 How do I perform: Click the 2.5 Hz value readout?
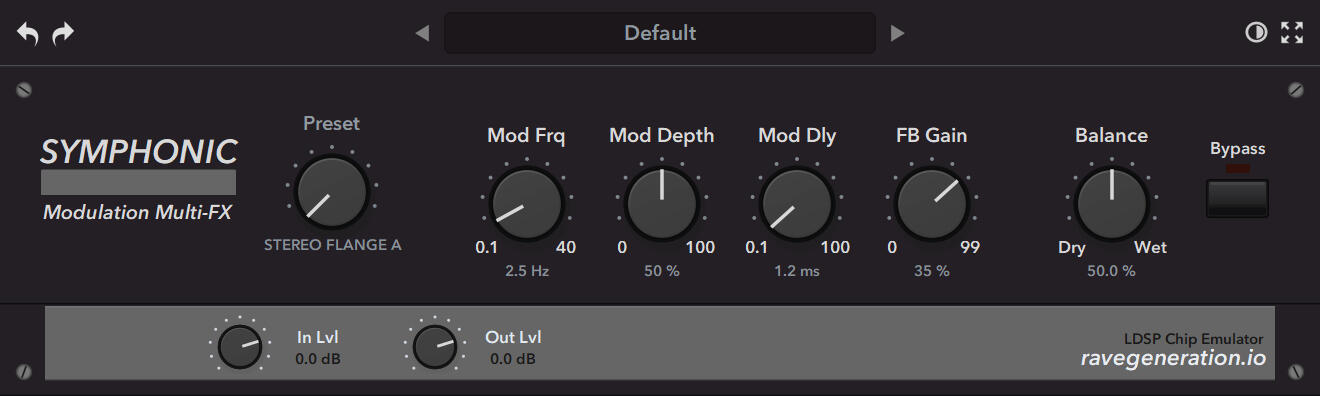[527, 271]
